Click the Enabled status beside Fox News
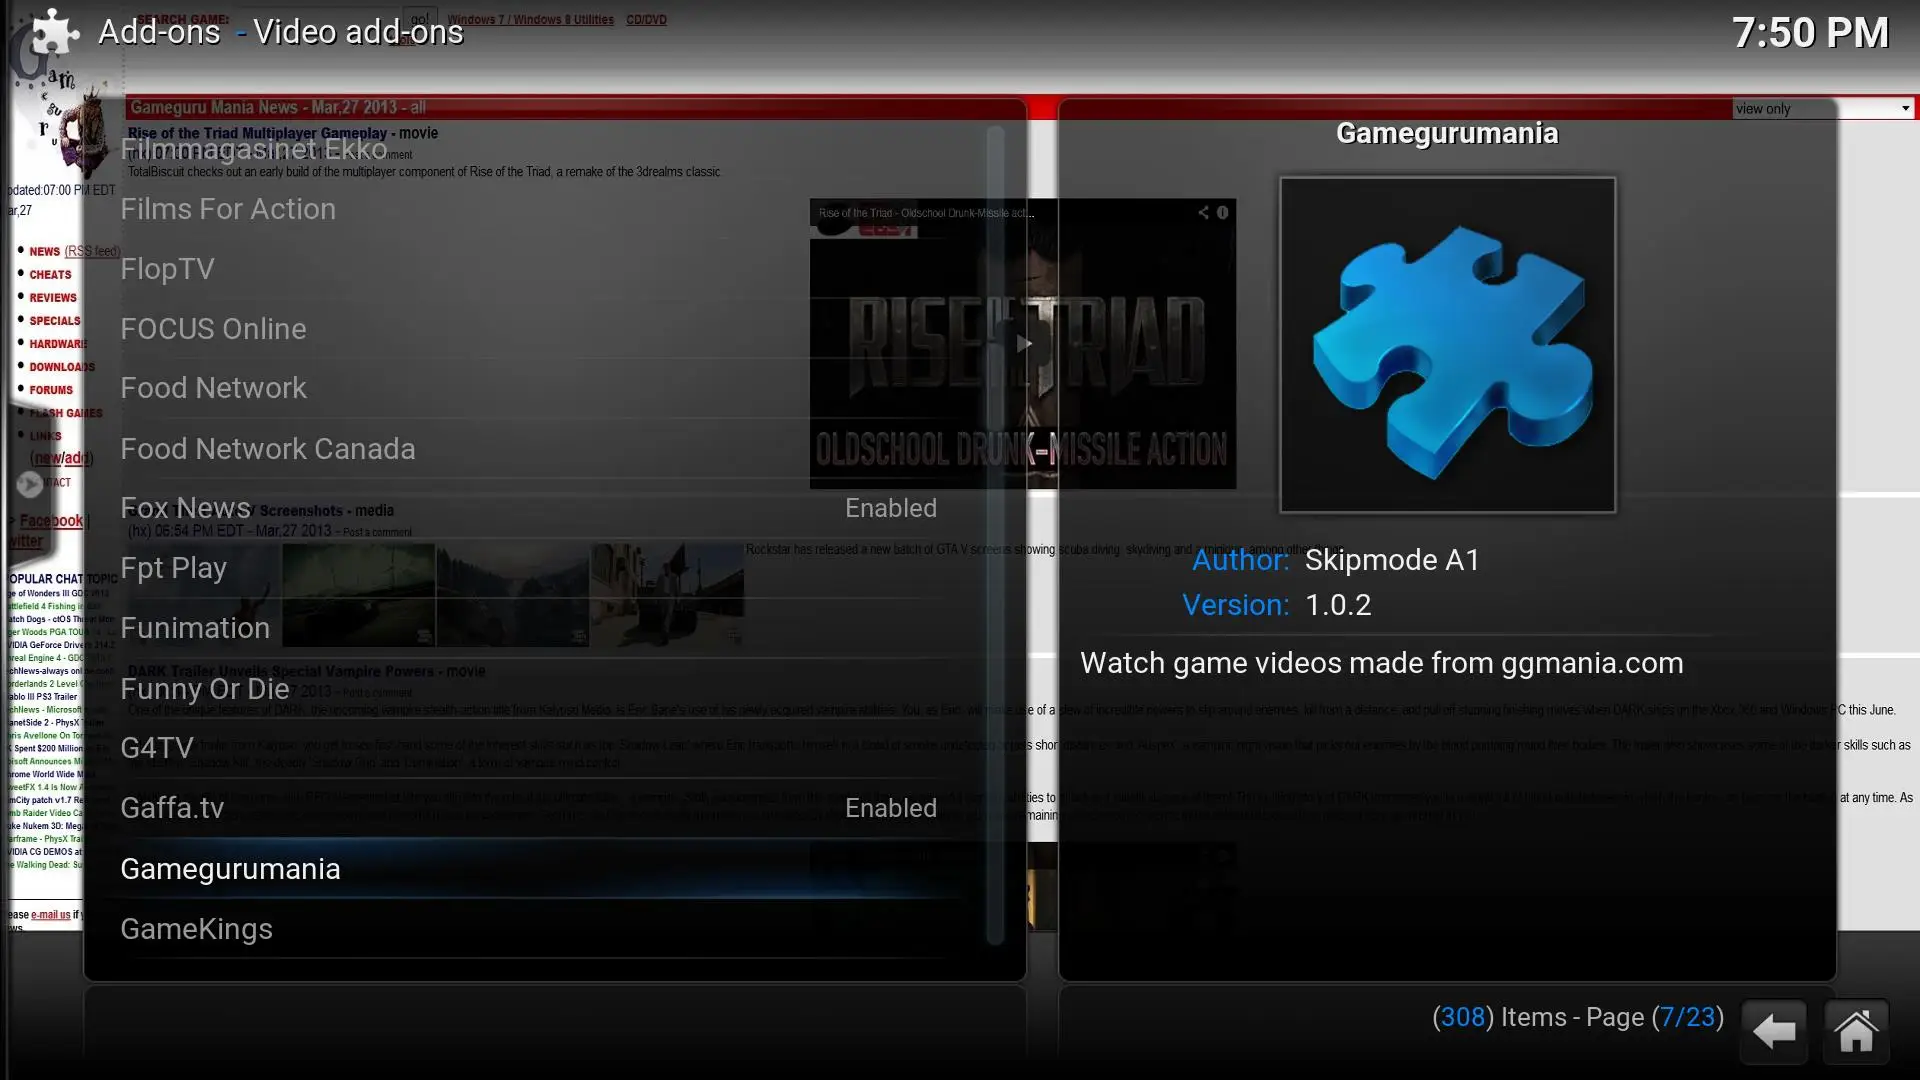This screenshot has height=1080, width=1920. (x=891, y=508)
